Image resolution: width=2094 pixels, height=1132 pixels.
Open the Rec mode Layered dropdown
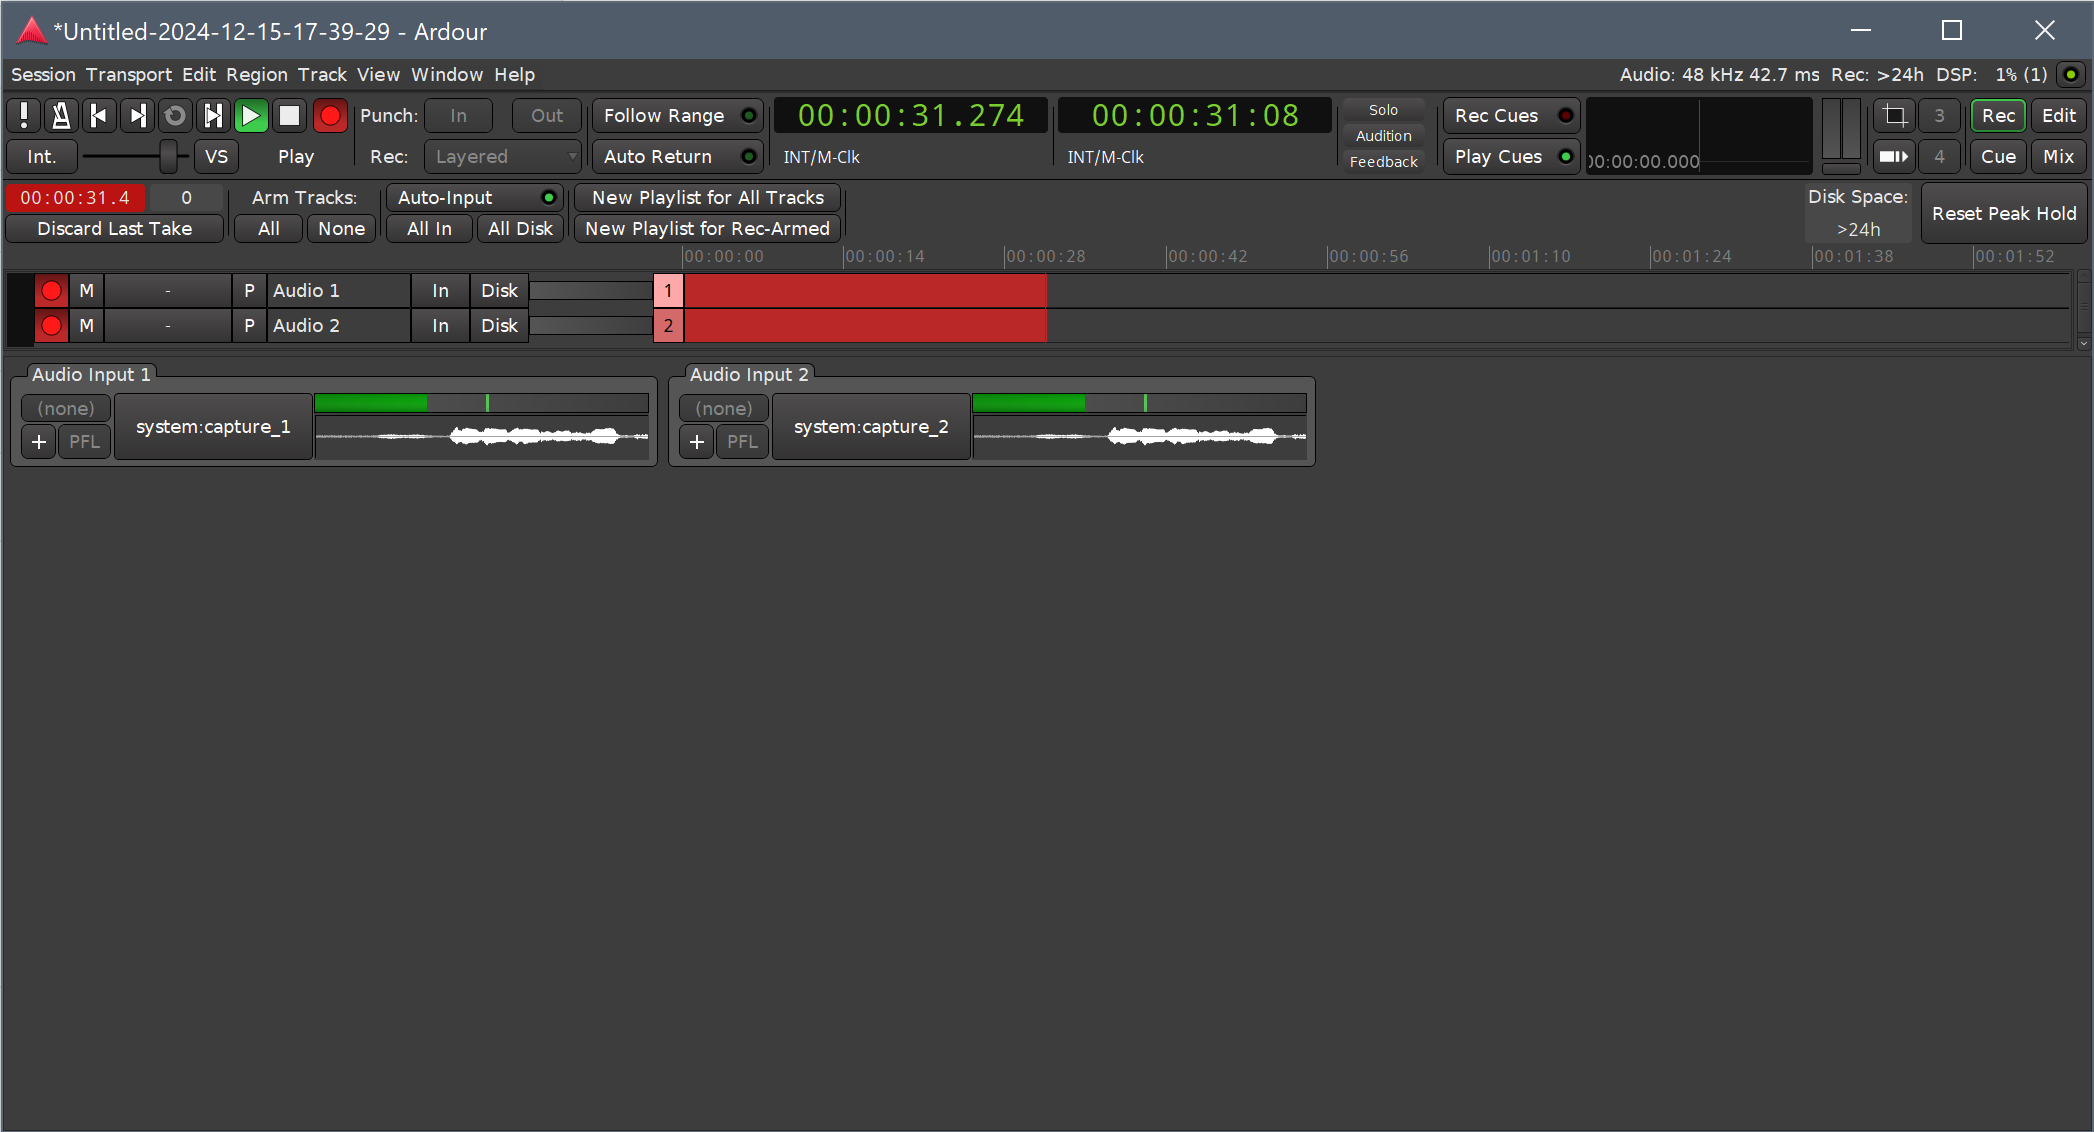(x=503, y=157)
